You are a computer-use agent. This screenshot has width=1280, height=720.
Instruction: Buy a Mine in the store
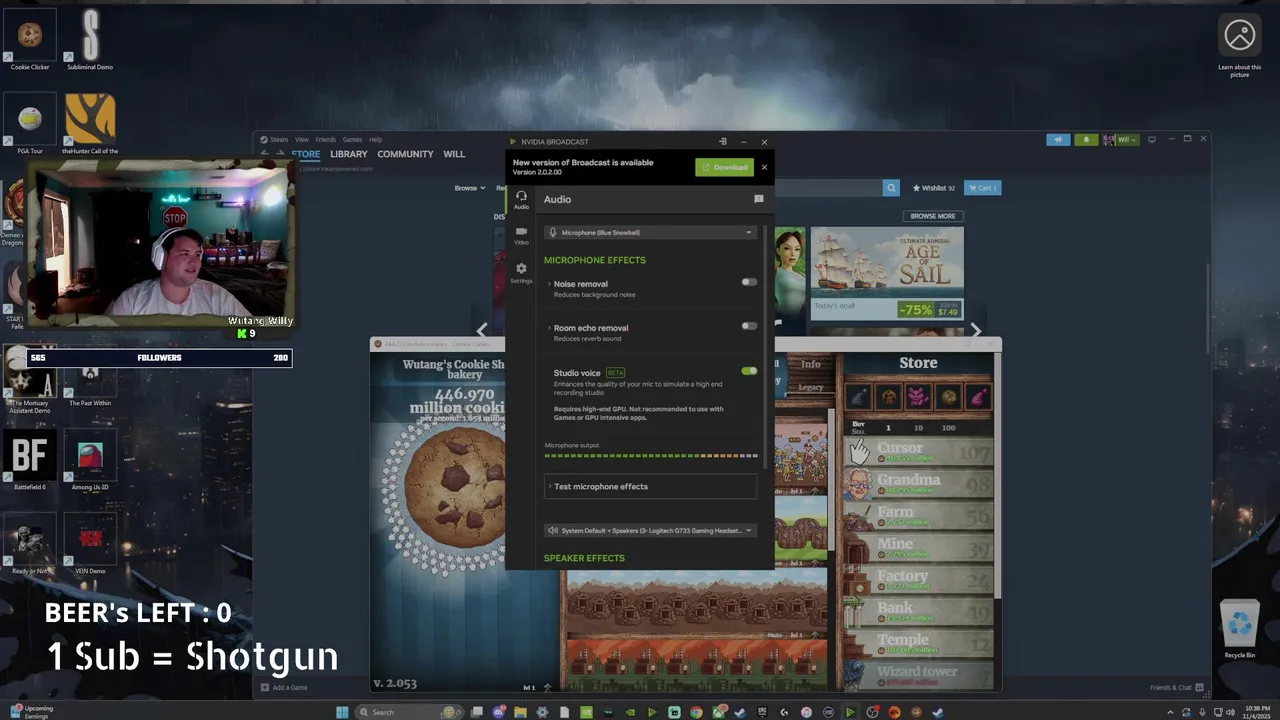919,548
